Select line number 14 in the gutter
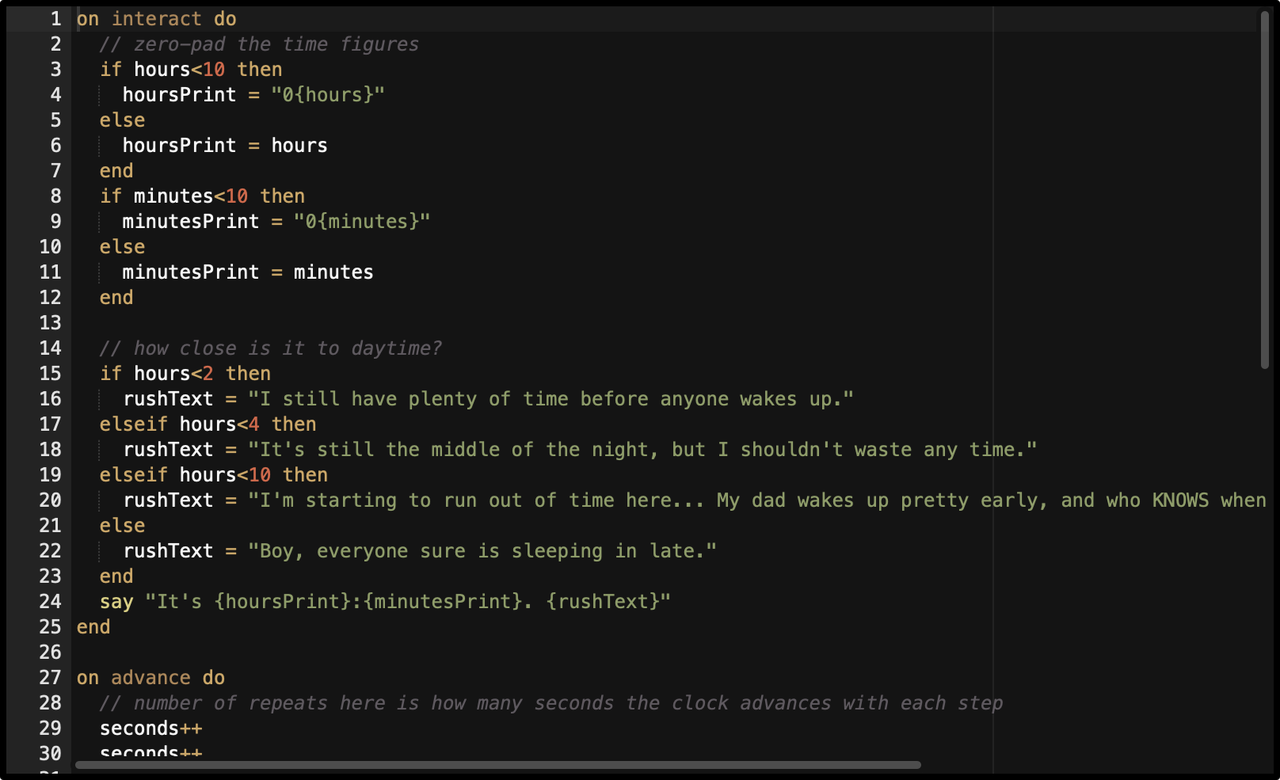1280x780 pixels. (x=50, y=348)
